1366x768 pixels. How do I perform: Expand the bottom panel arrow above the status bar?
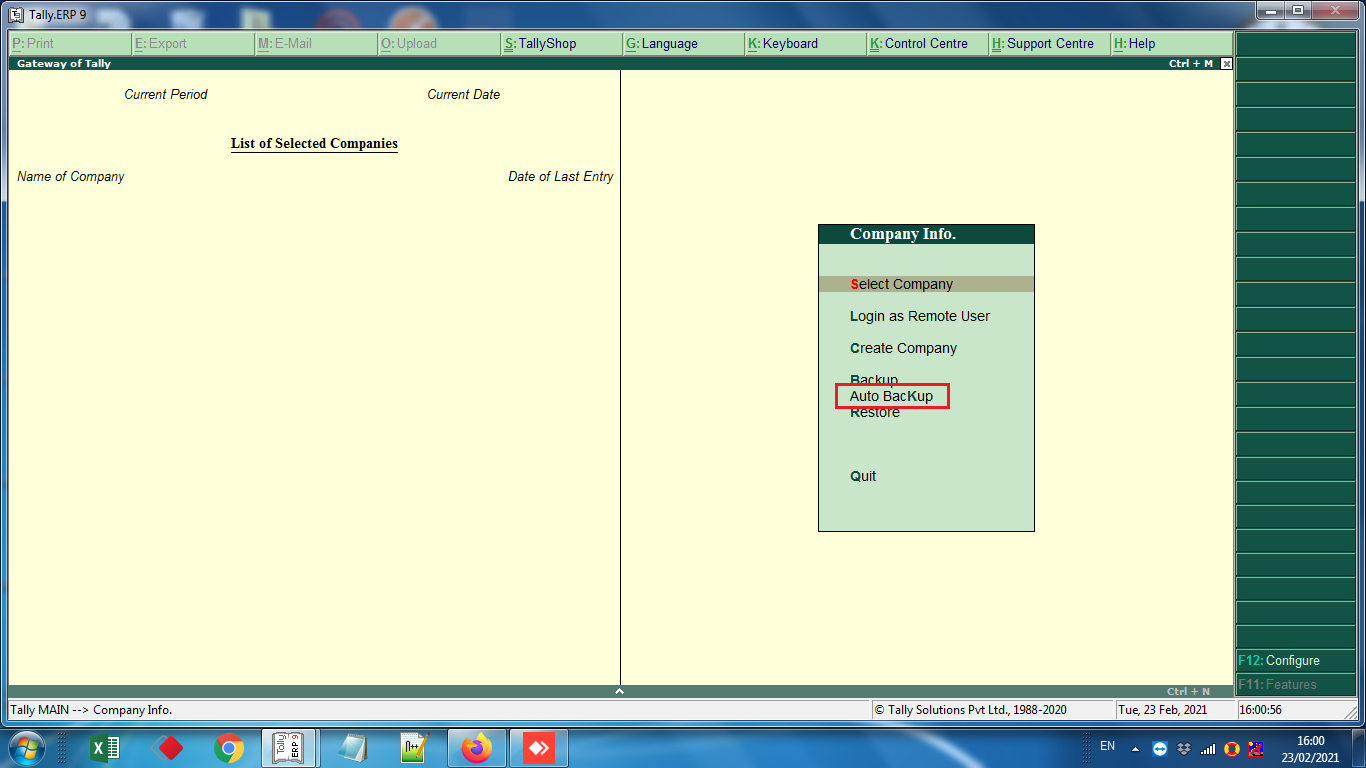(x=619, y=691)
